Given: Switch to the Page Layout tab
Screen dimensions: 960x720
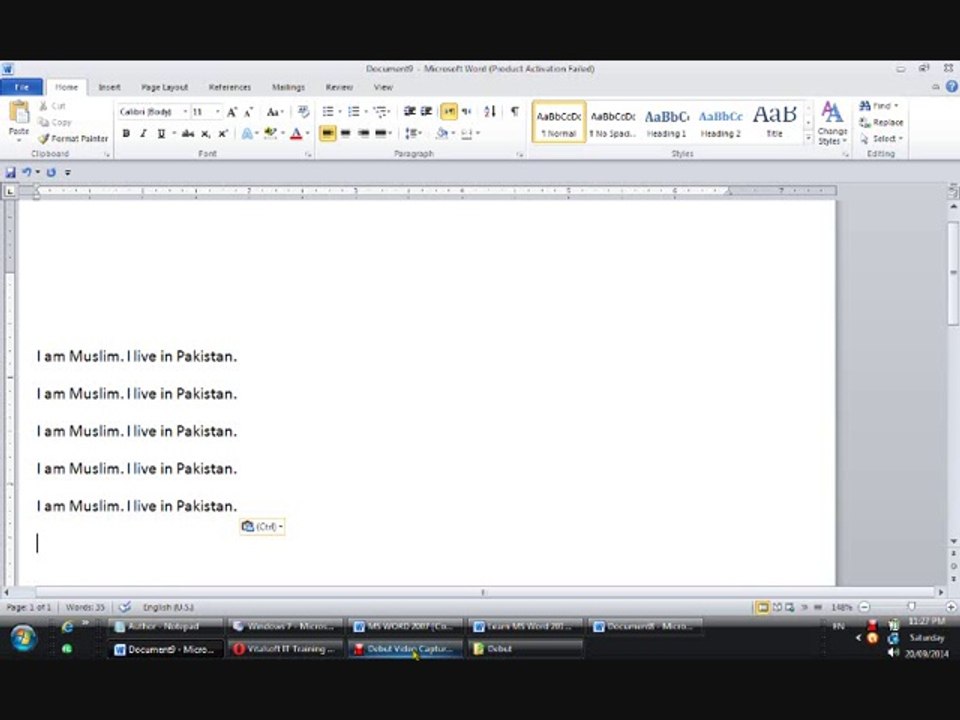Looking at the screenshot, I should coord(164,88).
